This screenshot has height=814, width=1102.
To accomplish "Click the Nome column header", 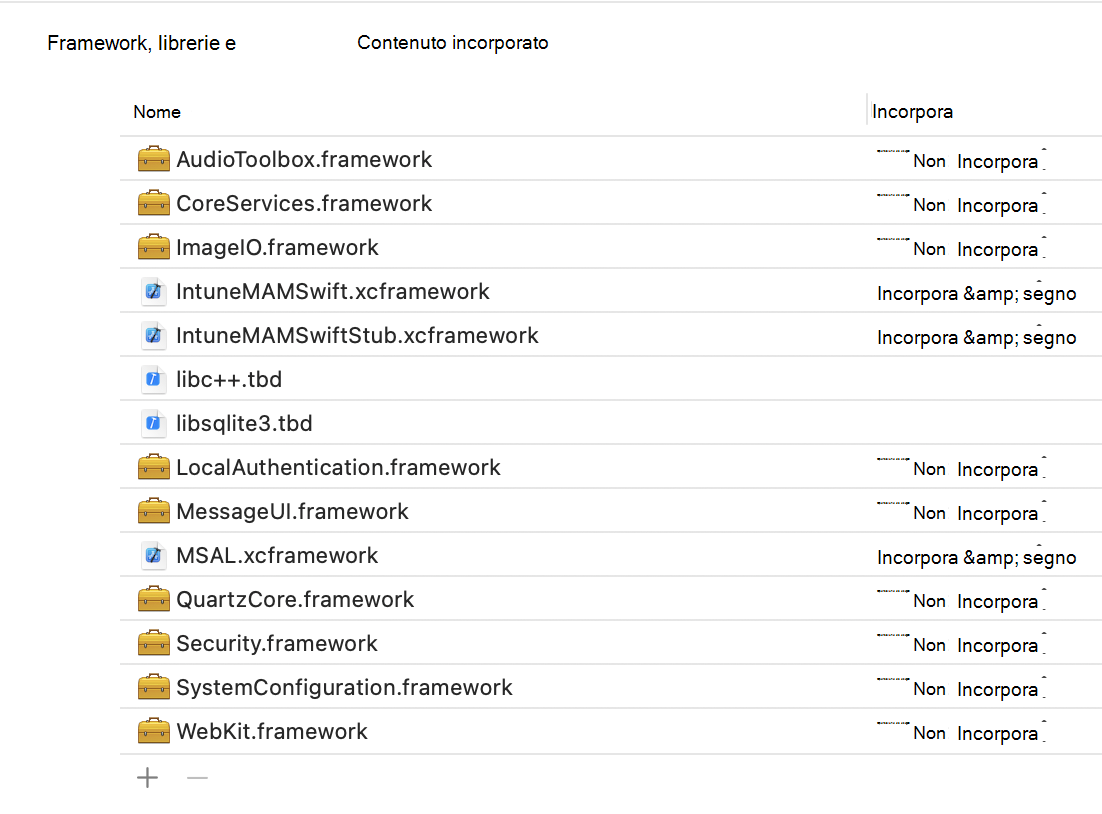I will click(157, 112).
